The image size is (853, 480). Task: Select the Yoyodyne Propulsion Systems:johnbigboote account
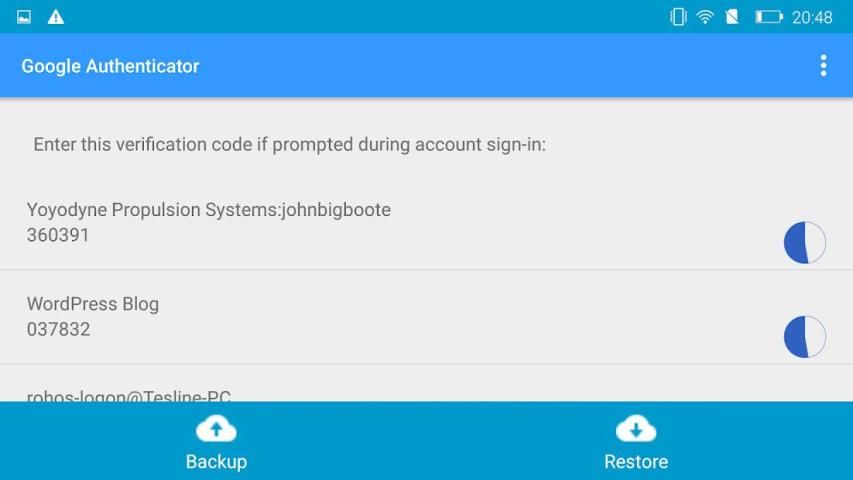[x=426, y=223]
